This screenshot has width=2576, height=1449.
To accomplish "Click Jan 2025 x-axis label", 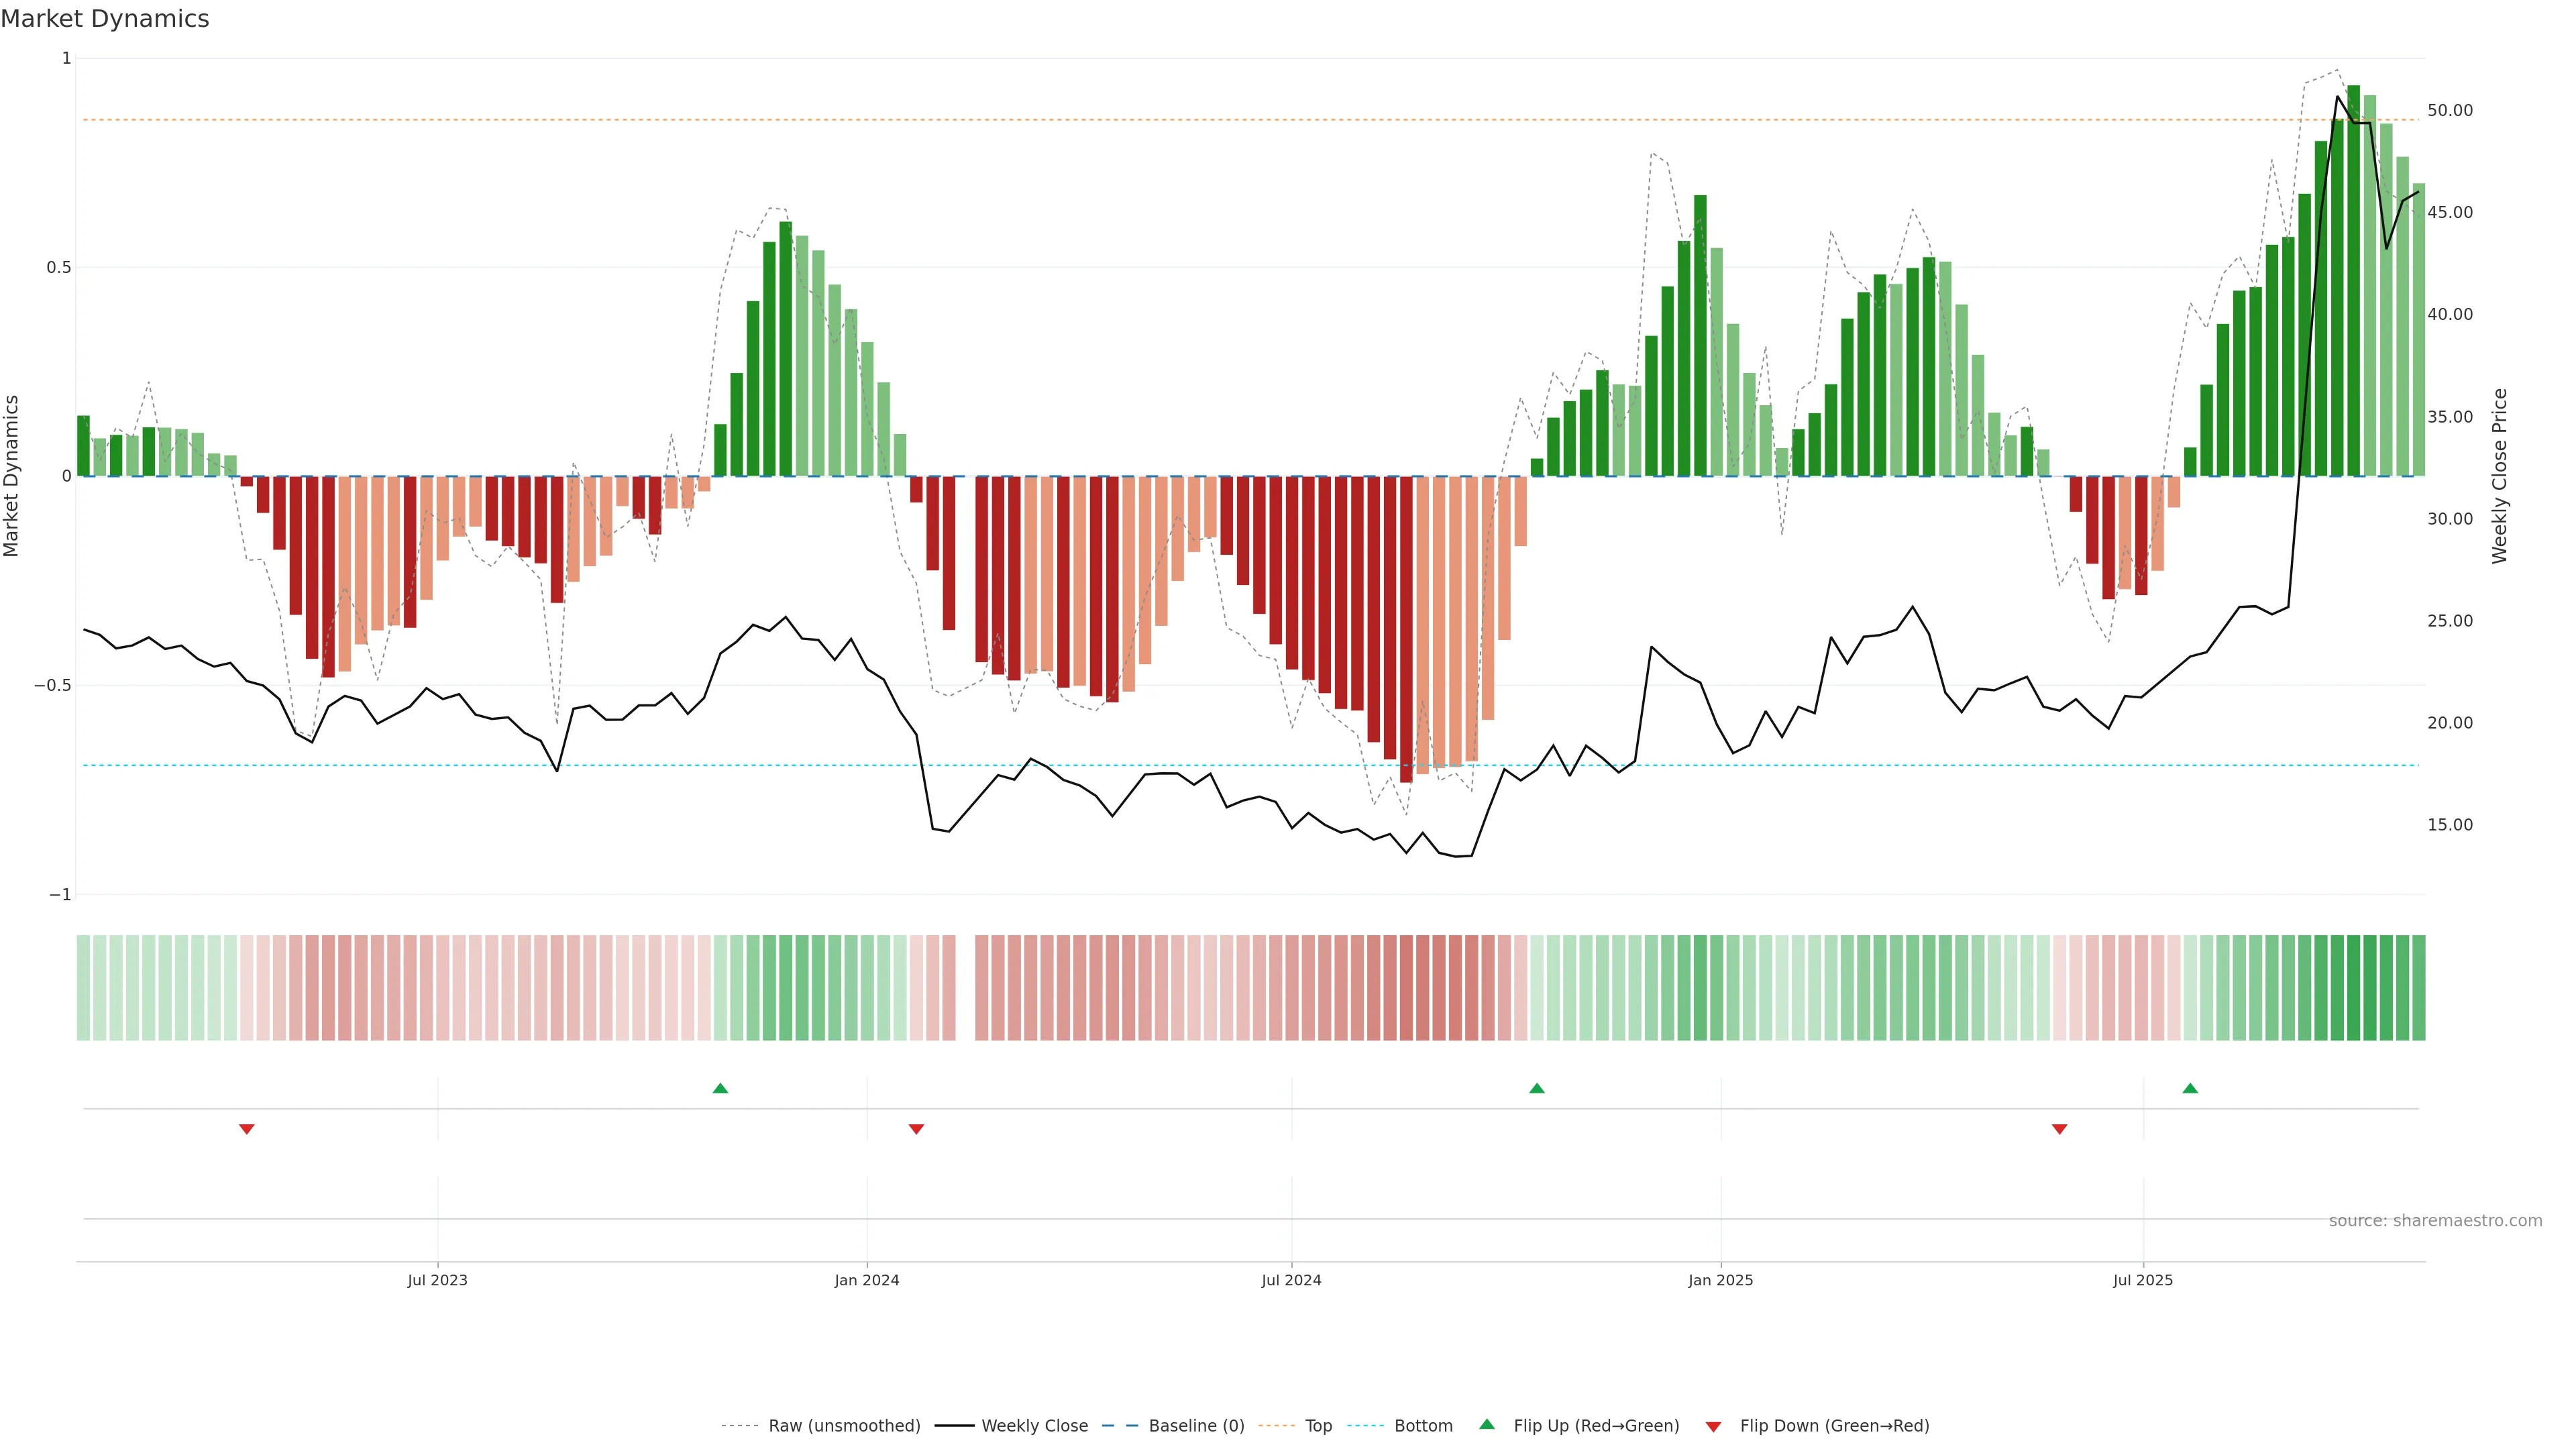I will 1720,1281.
